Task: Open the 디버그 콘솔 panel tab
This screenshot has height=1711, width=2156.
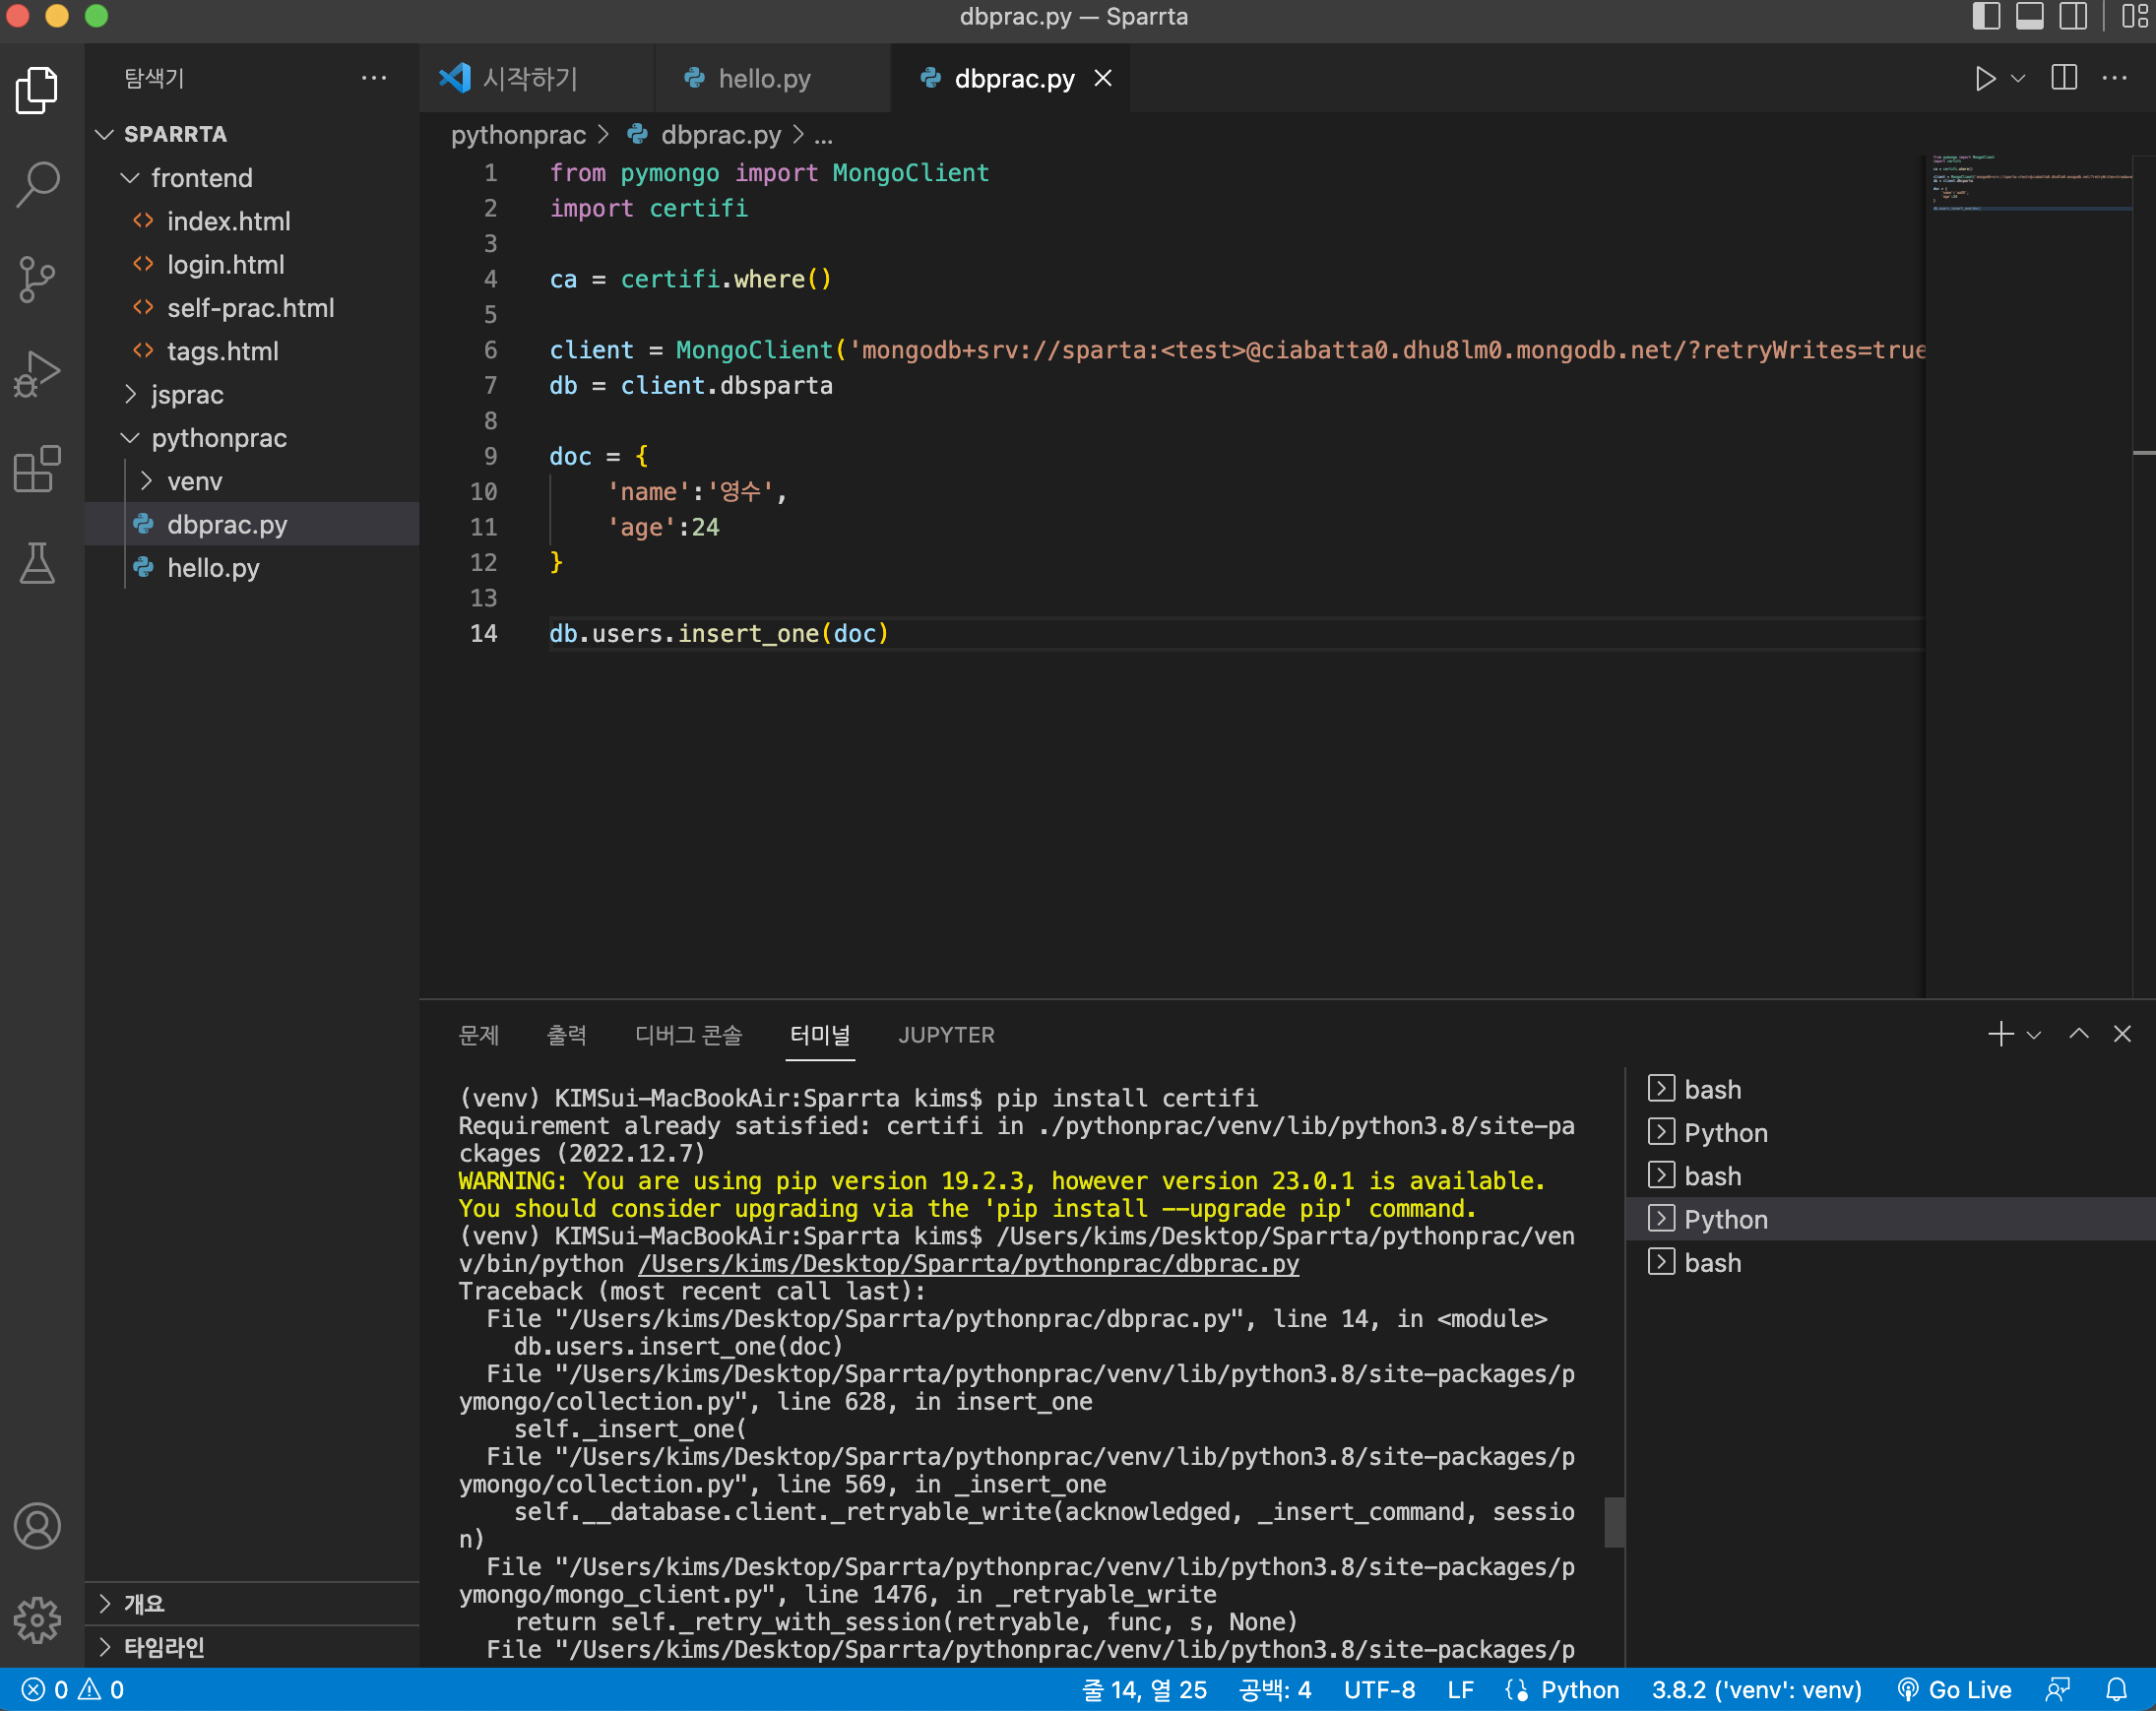Action: click(689, 1035)
